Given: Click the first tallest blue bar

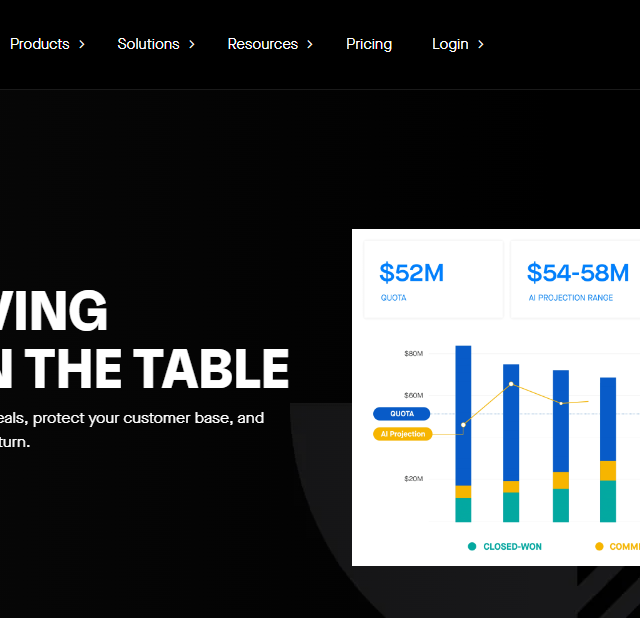Looking at the screenshot, I should pyautogui.click(x=463, y=416).
